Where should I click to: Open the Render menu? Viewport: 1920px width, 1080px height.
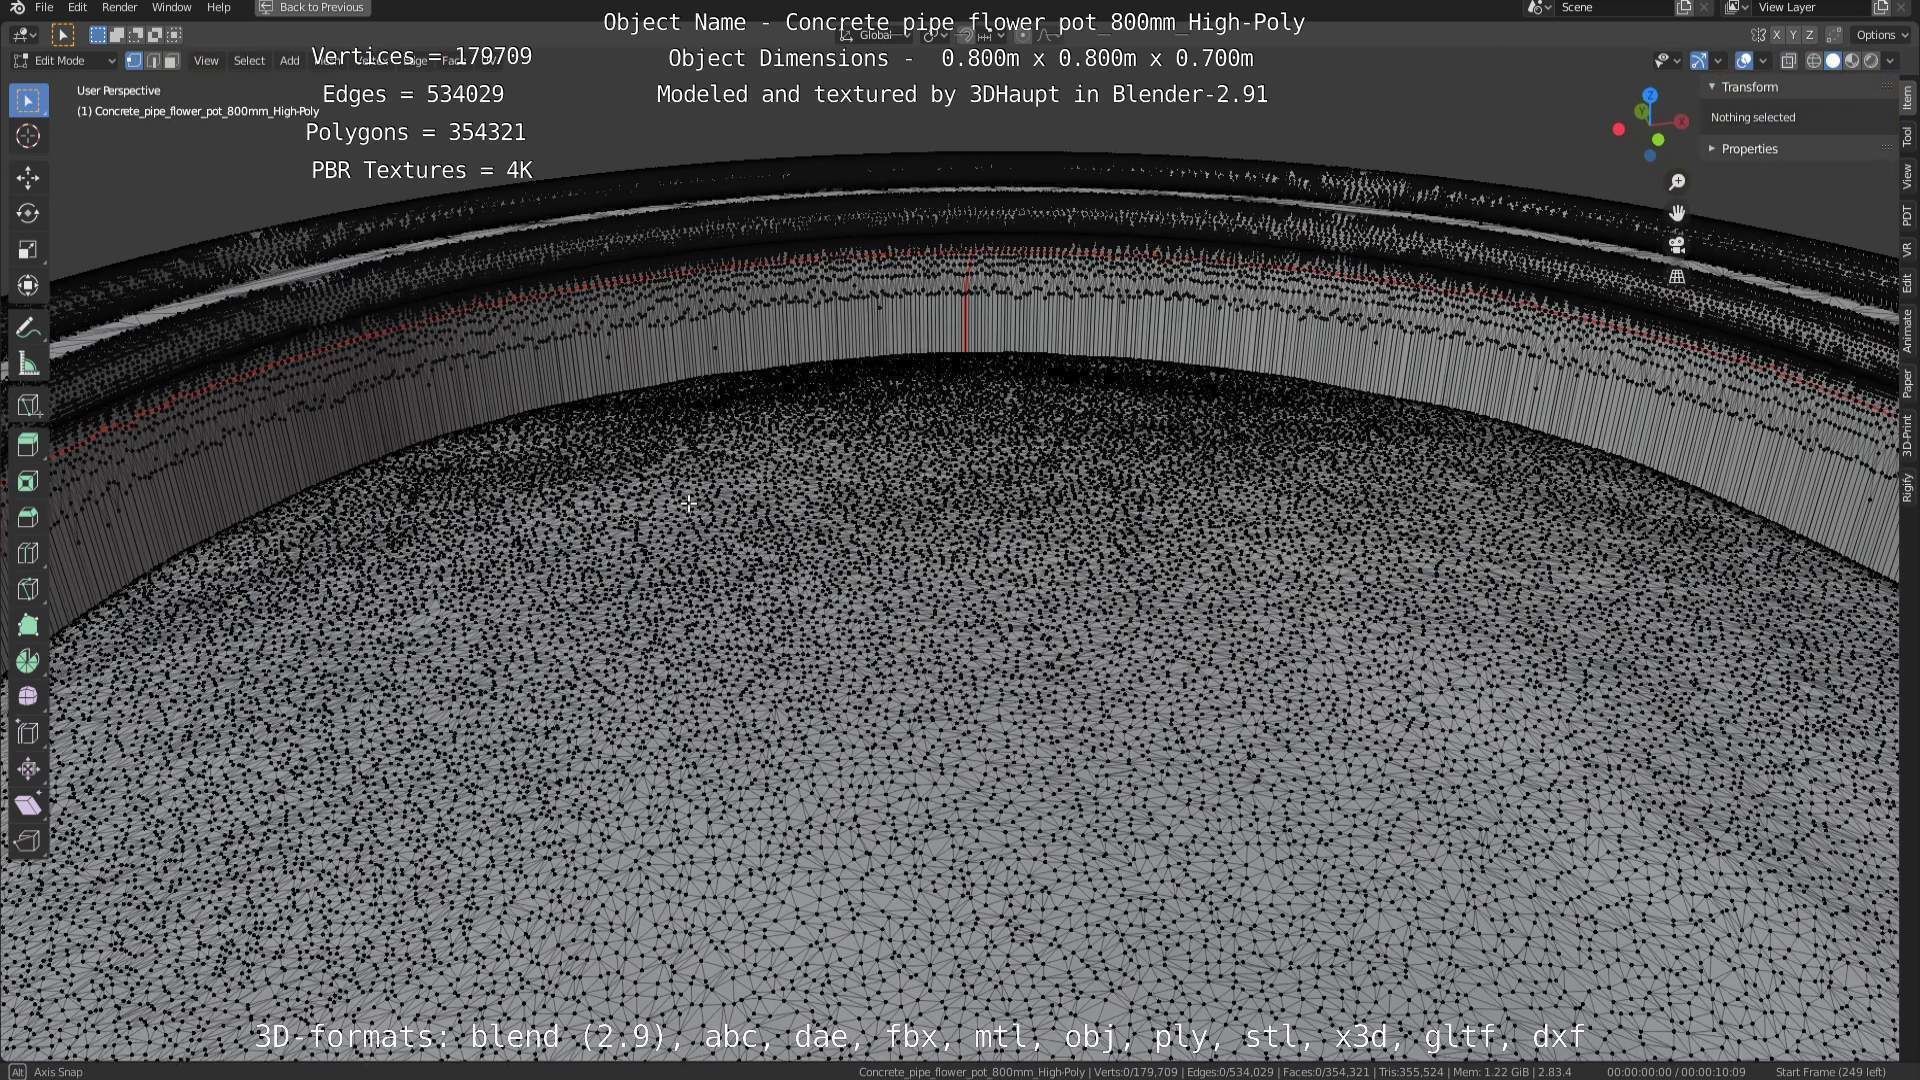coord(119,7)
